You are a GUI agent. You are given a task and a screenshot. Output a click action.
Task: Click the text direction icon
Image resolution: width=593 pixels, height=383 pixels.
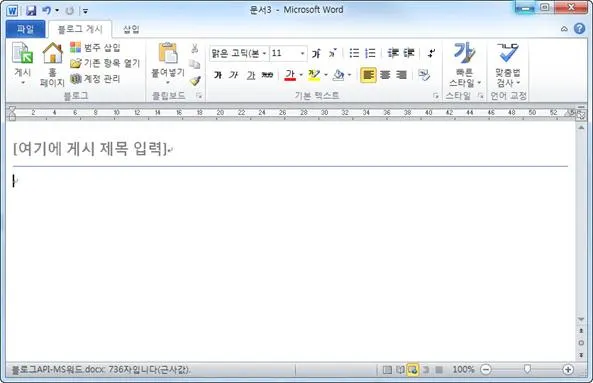431,53
